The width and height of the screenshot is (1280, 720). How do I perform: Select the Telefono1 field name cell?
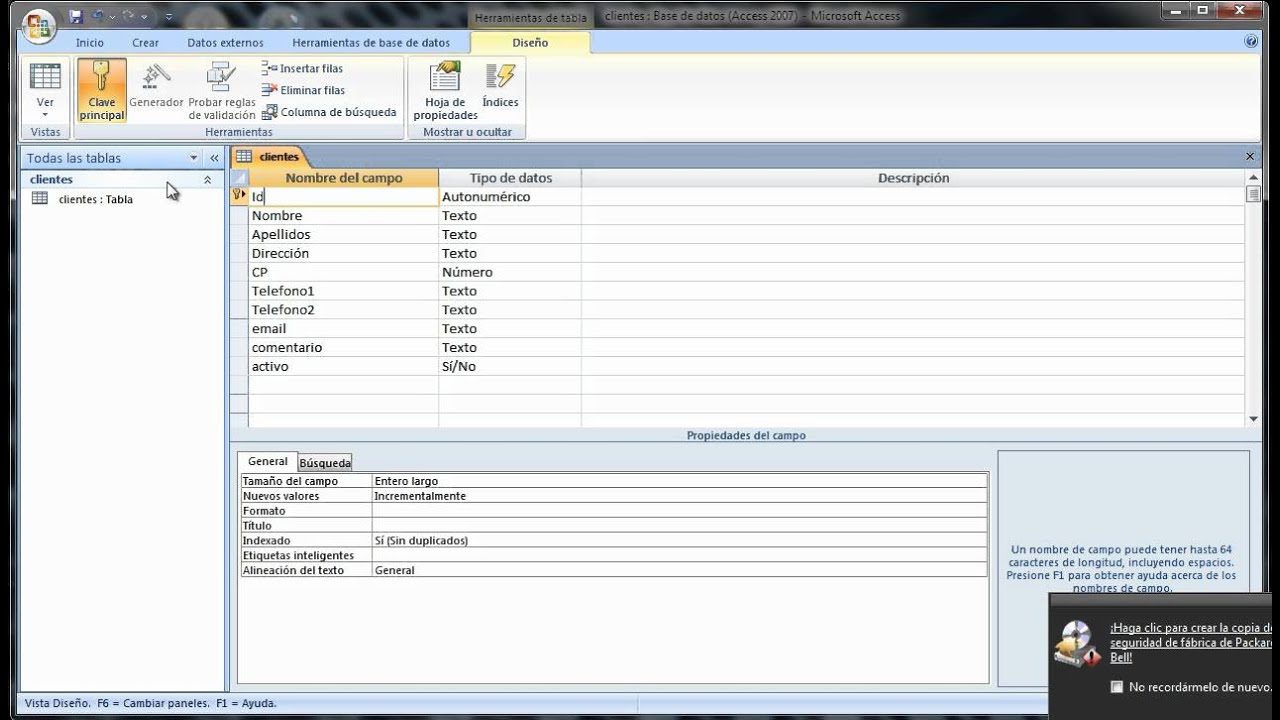pyautogui.click(x=343, y=291)
